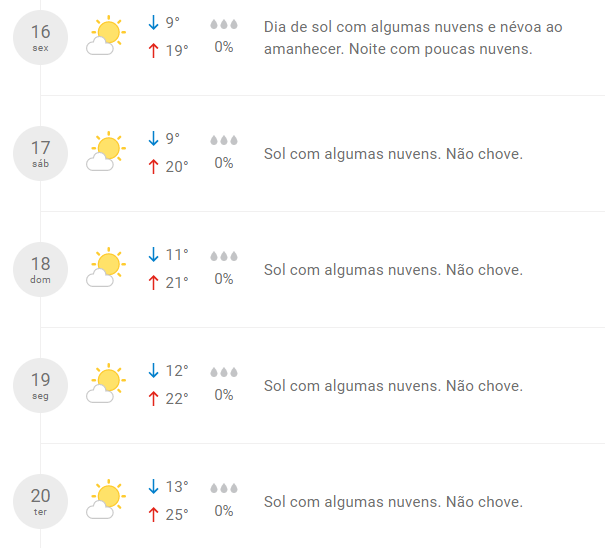Viewport: 605px width, 548px height.
Task: Click the 25° maximum temperature on Tuesday
Action: click(177, 514)
